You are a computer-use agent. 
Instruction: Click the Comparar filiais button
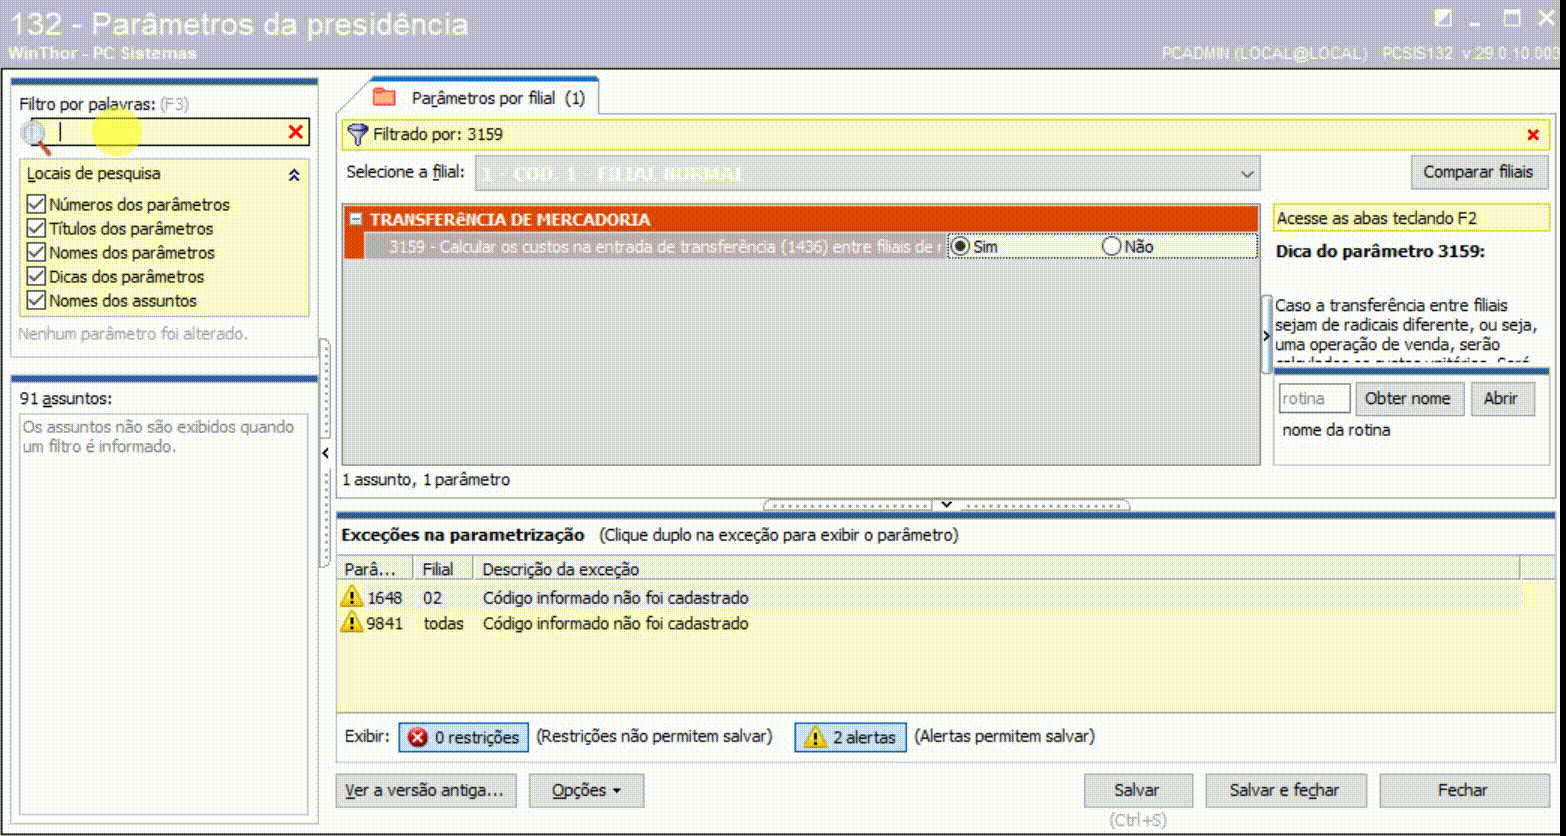tap(1478, 172)
